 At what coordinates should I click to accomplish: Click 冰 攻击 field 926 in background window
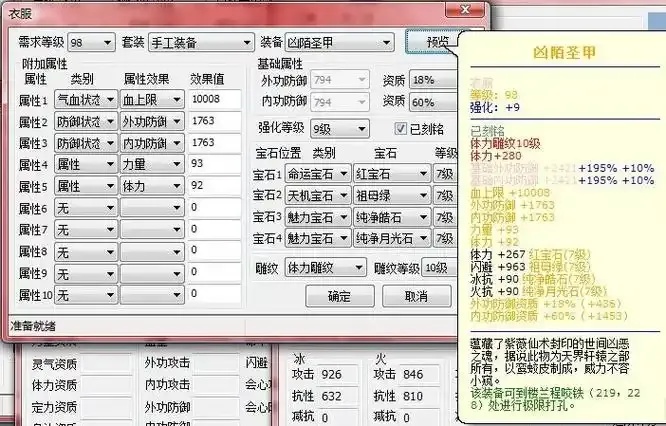[337, 374]
